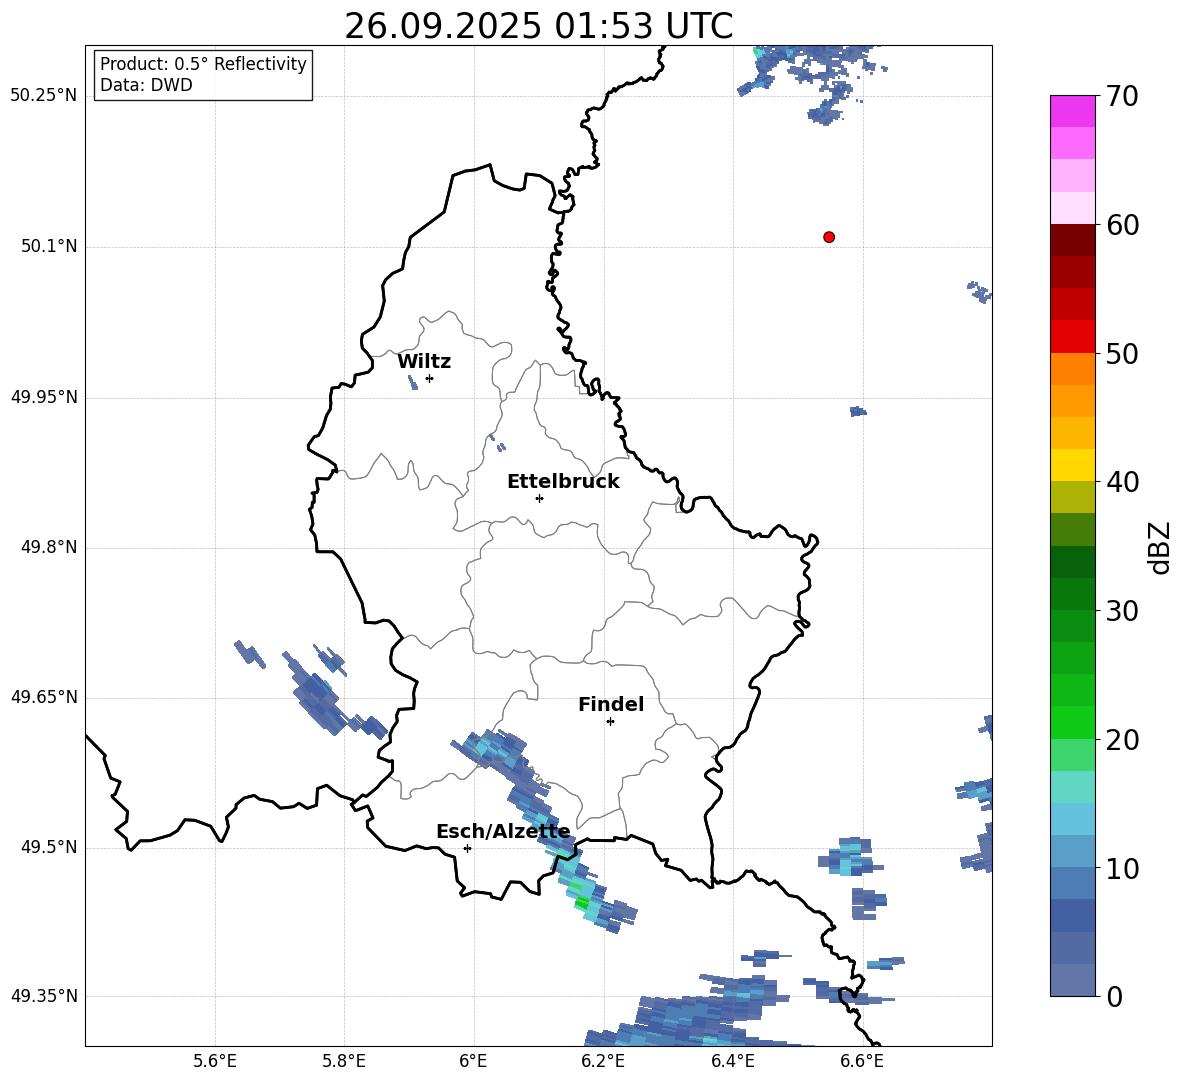Click the Findel city label

tap(611, 704)
